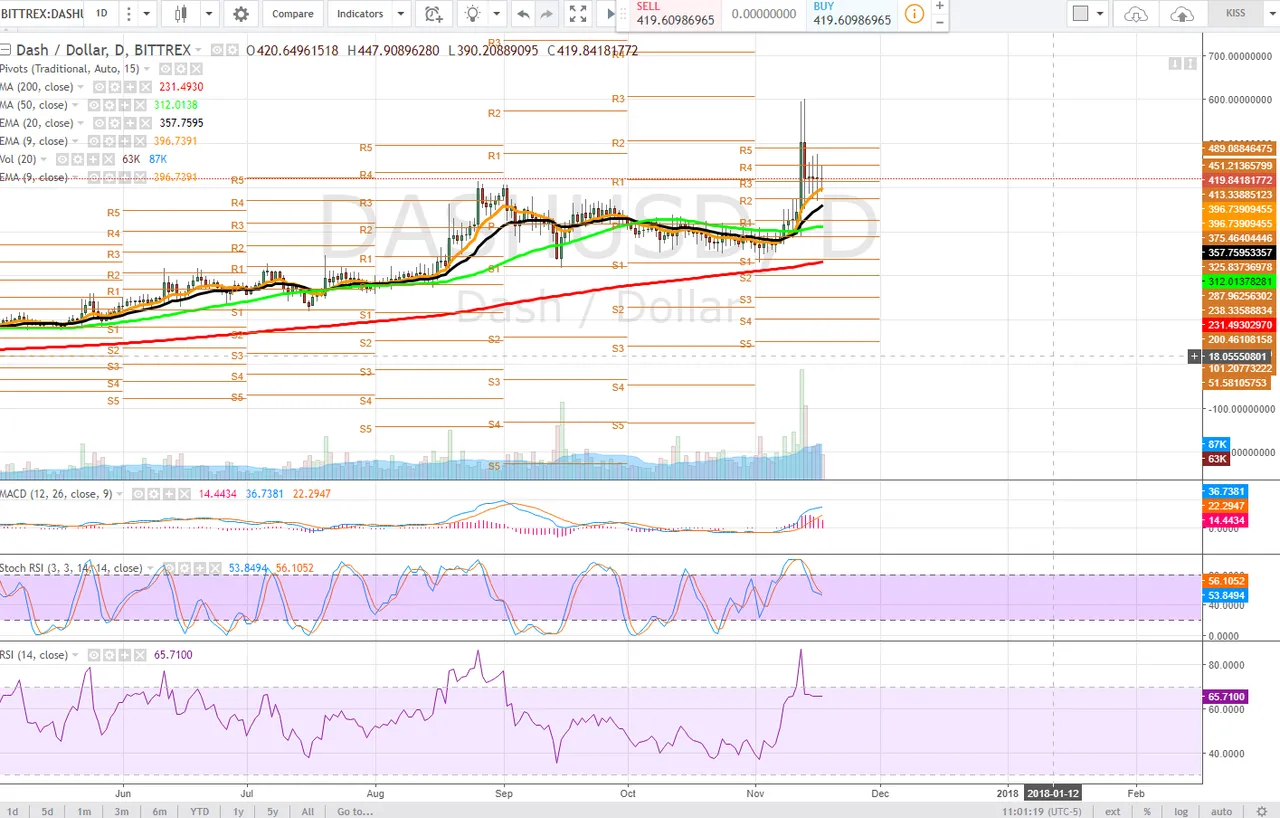Click the BUY 419.60986965 button
This screenshot has height=818, width=1280.
852,14
